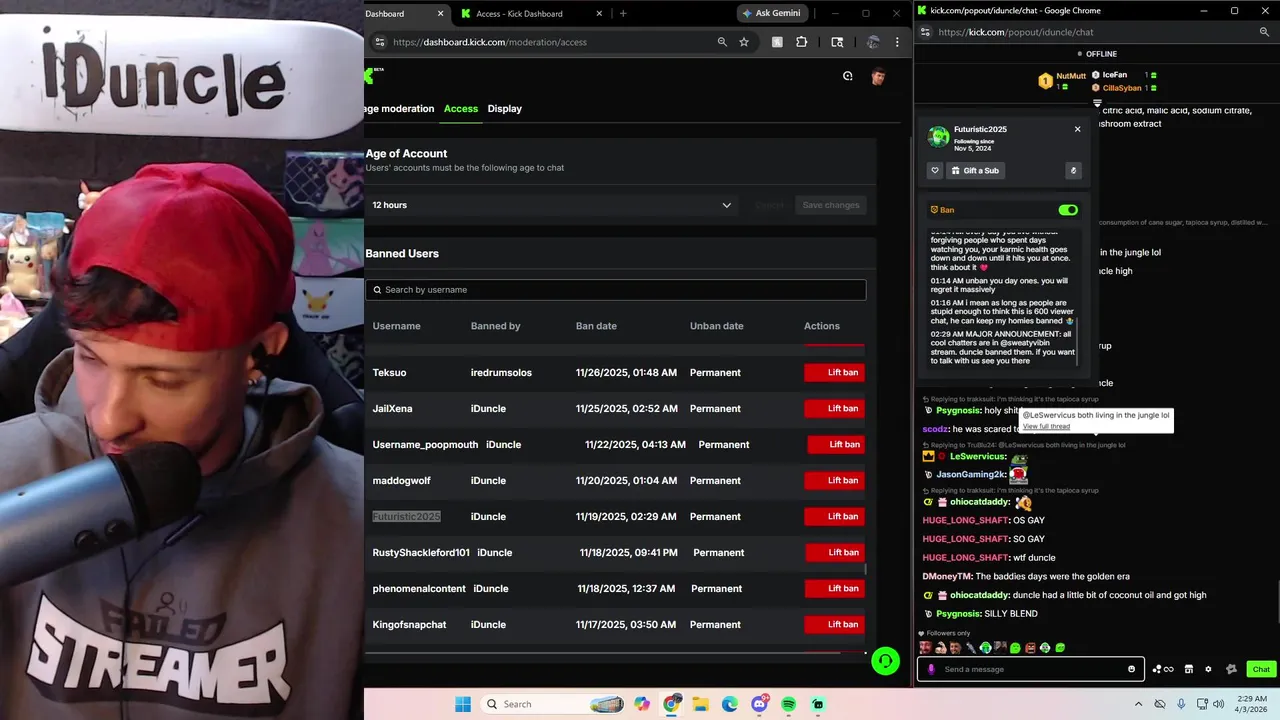Click Windows taskbar Search box
The height and width of the screenshot is (720, 1280).
coord(553,704)
